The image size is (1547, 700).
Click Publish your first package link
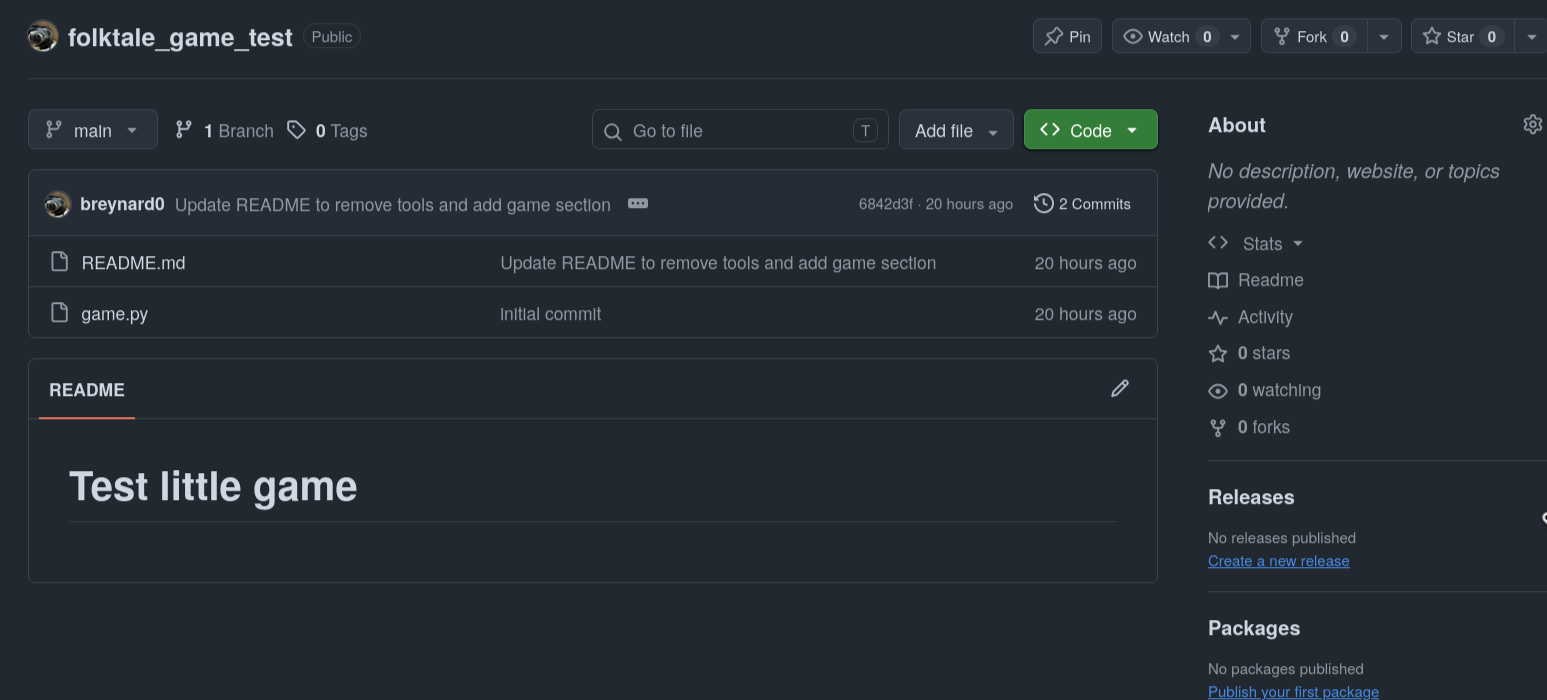coord(1293,692)
